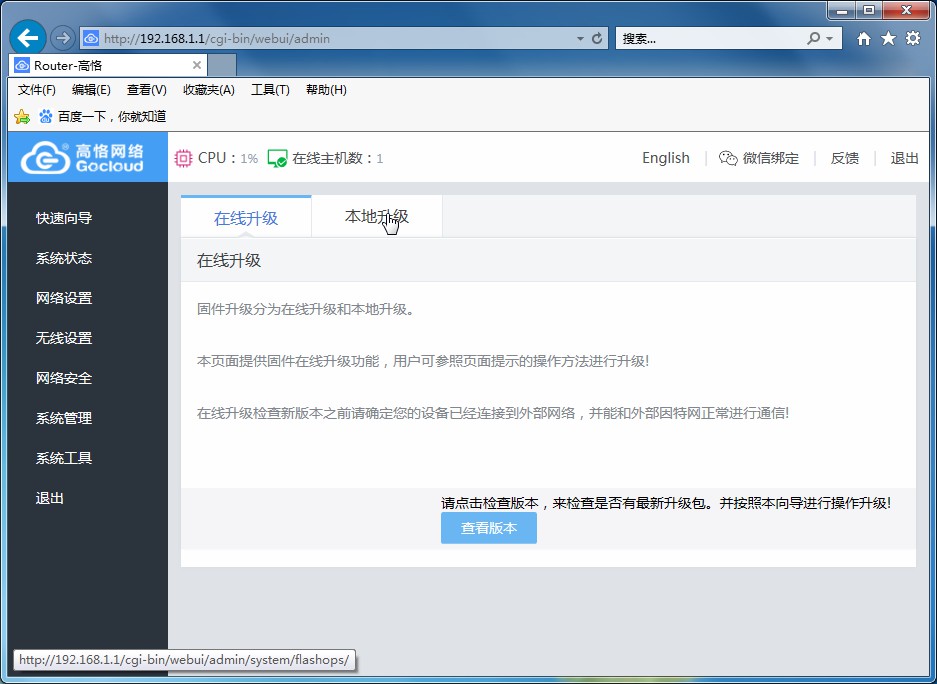Image resolution: width=937 pixels, height=684 pixels.
Task: Expand the address bar history dropdown
Action: [580, 39]
